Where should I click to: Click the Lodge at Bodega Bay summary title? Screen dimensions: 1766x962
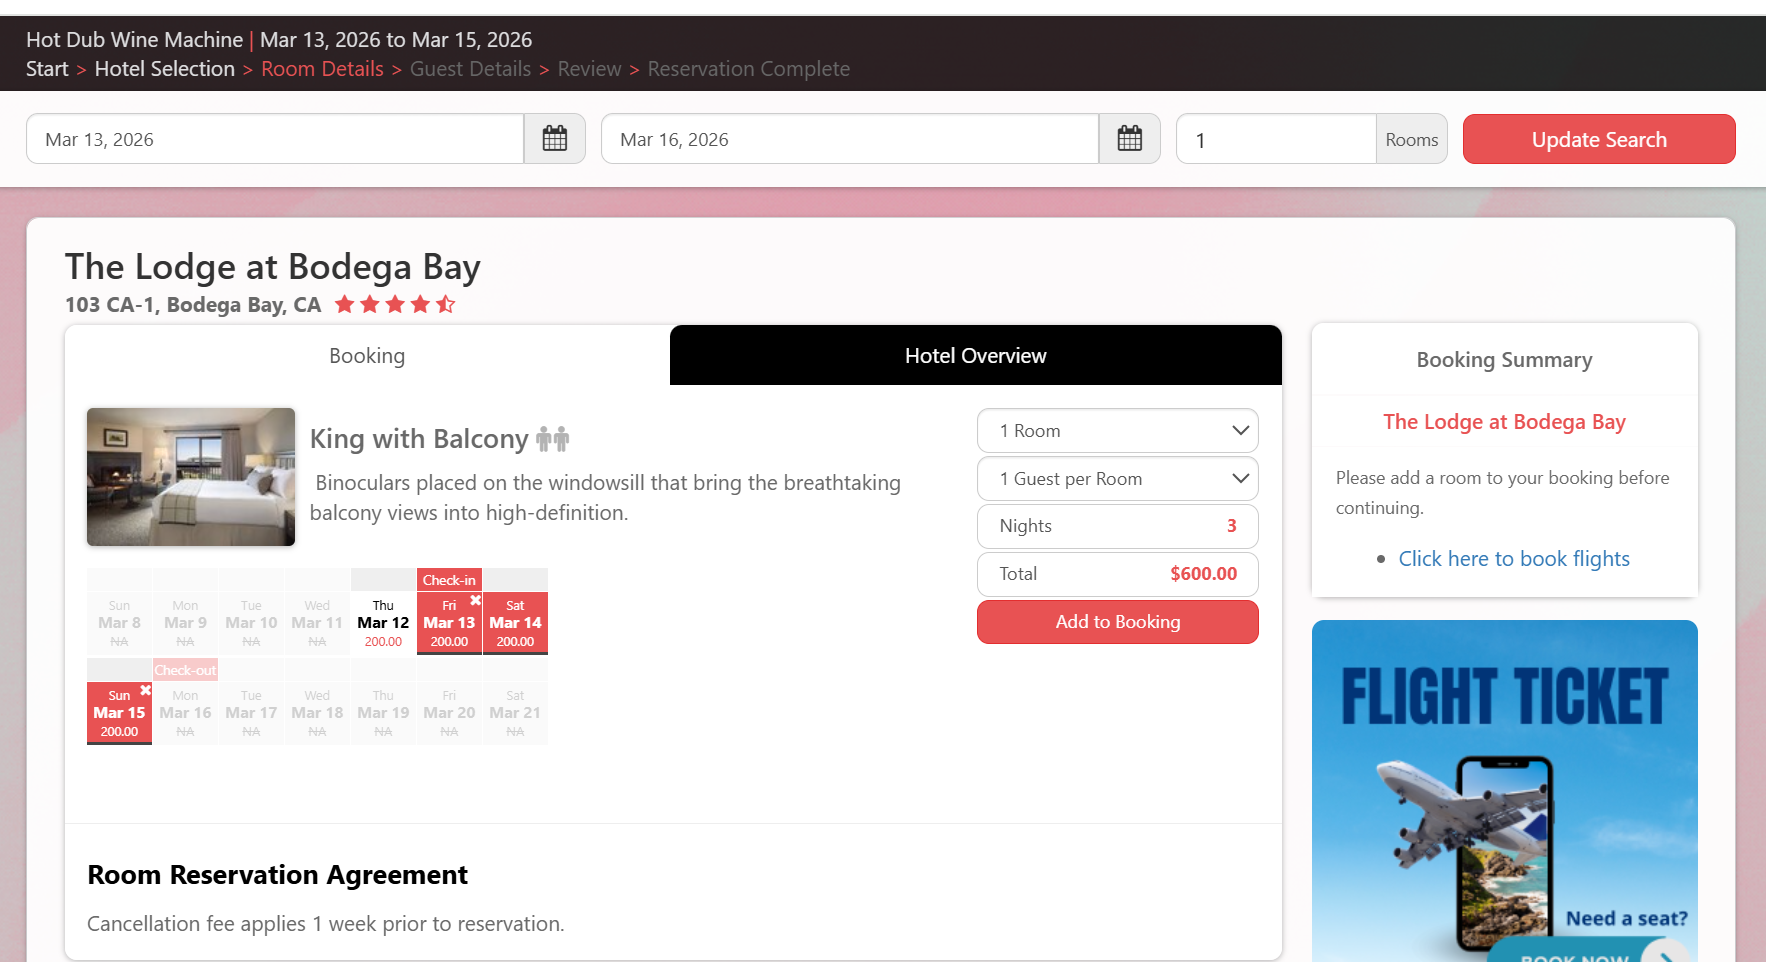(x=1504, y=422)
